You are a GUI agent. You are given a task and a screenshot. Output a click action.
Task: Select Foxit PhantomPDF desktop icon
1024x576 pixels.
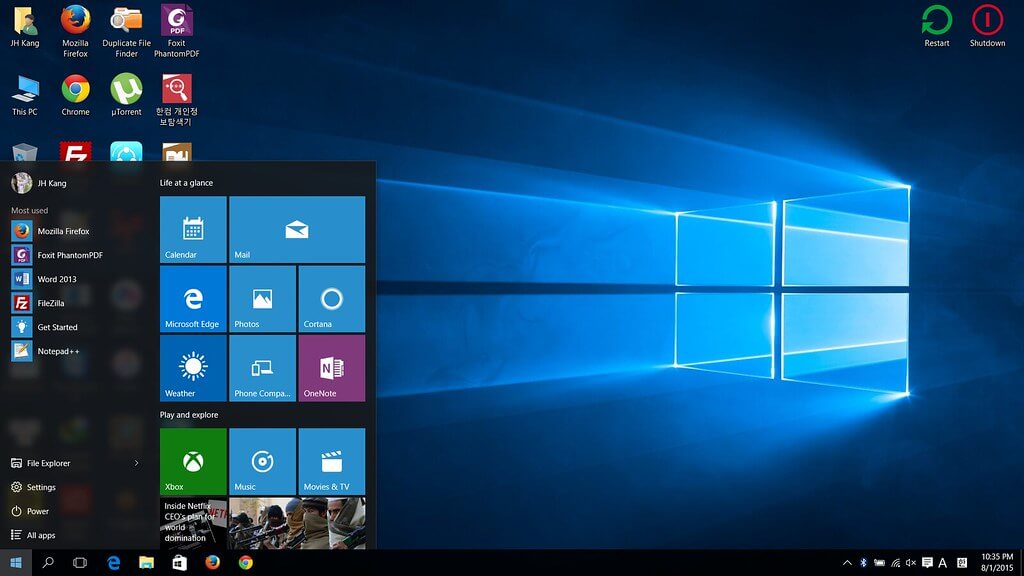(x=176, y=31)
